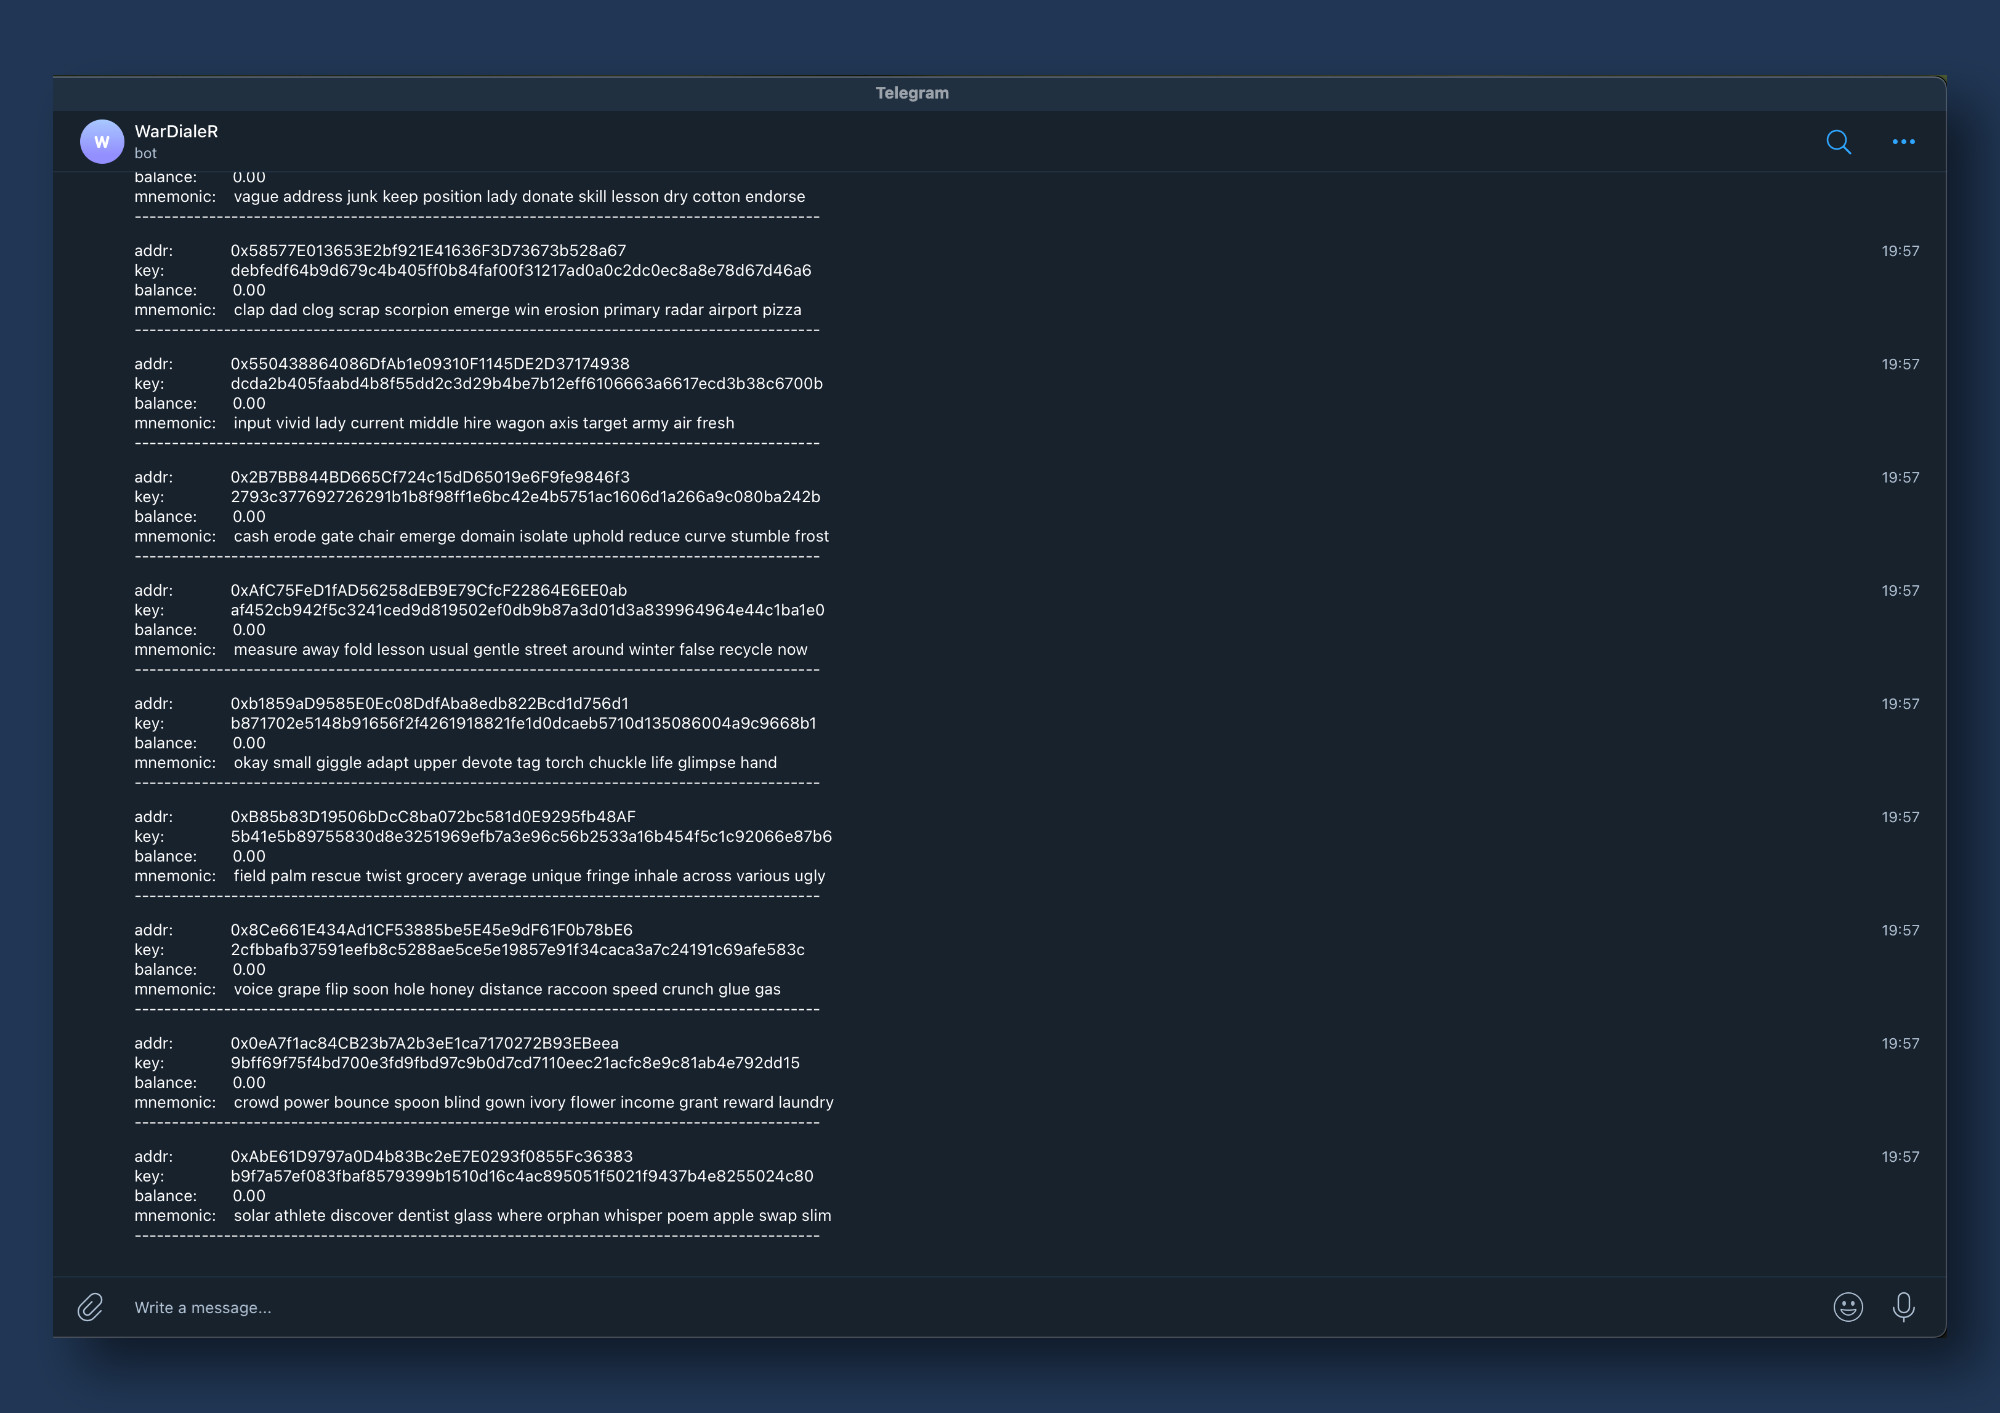
Task: Click mnemonic 'input vivid lady current middle'
Action: click(484, 423)
